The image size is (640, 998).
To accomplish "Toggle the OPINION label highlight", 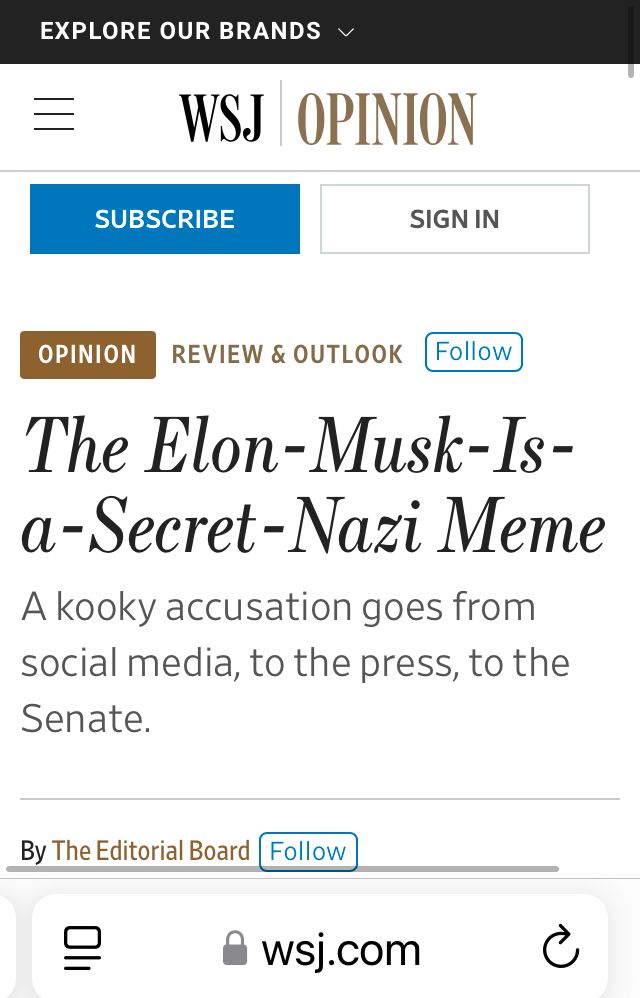I will [87, 354].
